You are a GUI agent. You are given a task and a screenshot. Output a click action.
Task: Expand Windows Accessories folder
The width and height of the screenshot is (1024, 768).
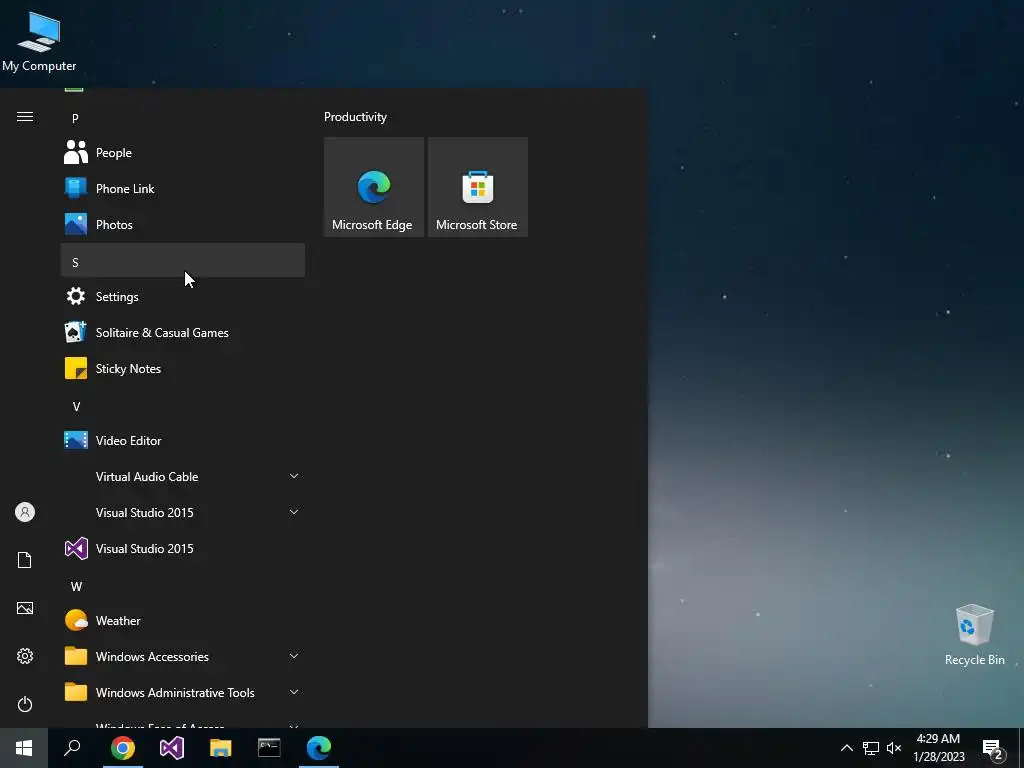tap(183, 656)
